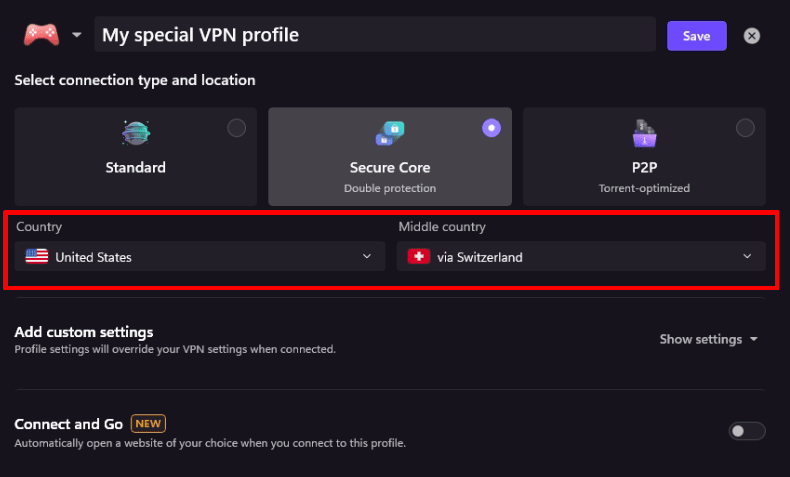Select the Standard radio button
The width and height of the screenshot is (790, 477).
click(x=236, y=128)
